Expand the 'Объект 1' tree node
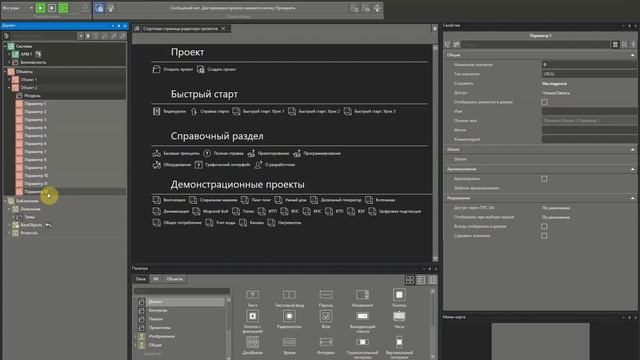Screen dimensions: 640x360 pos(9,80)
